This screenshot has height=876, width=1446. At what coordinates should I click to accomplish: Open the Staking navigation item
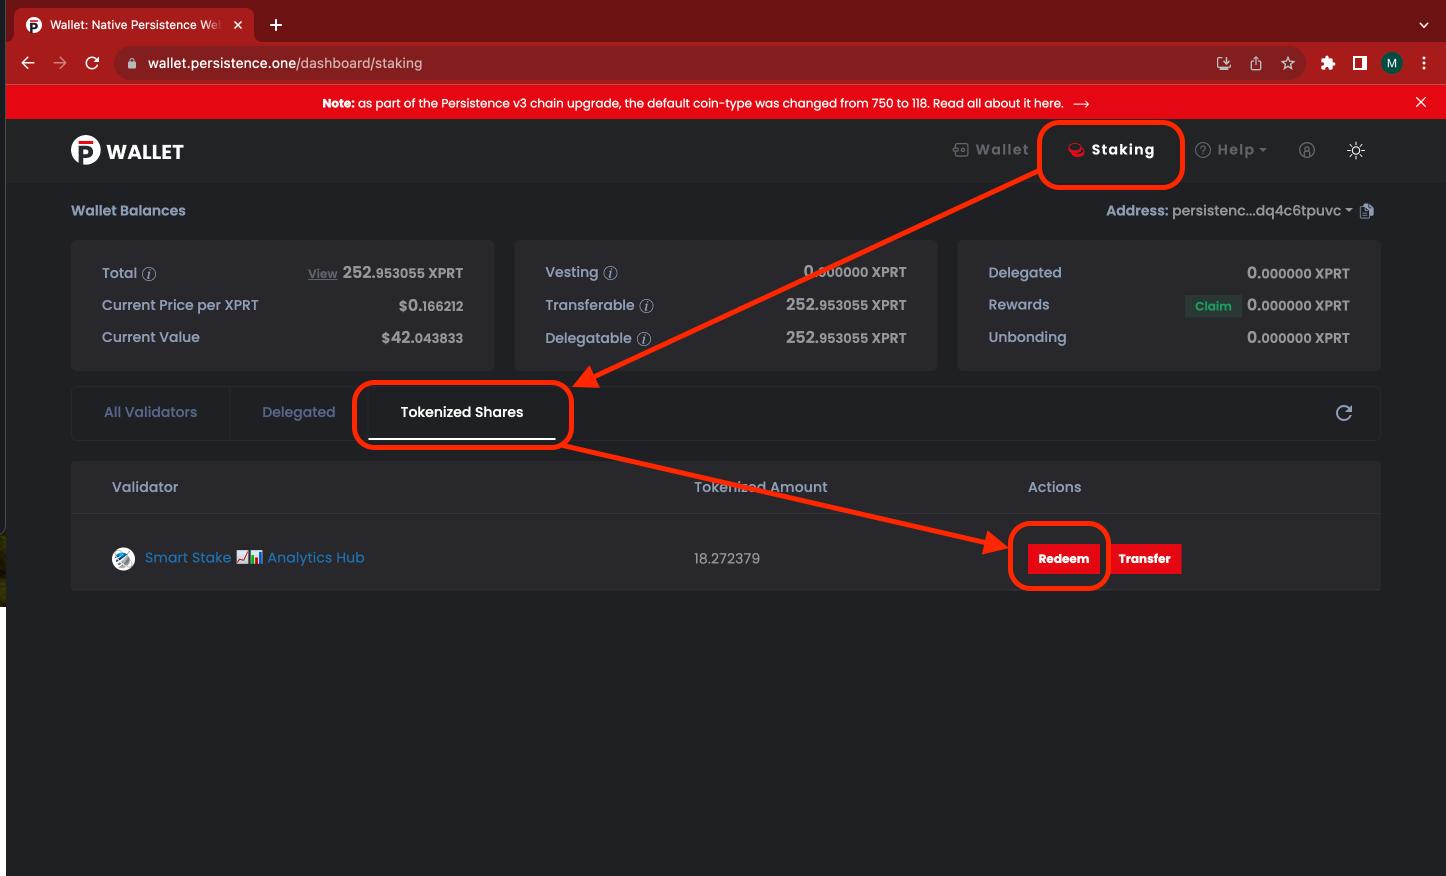[x=1111, y=150]
